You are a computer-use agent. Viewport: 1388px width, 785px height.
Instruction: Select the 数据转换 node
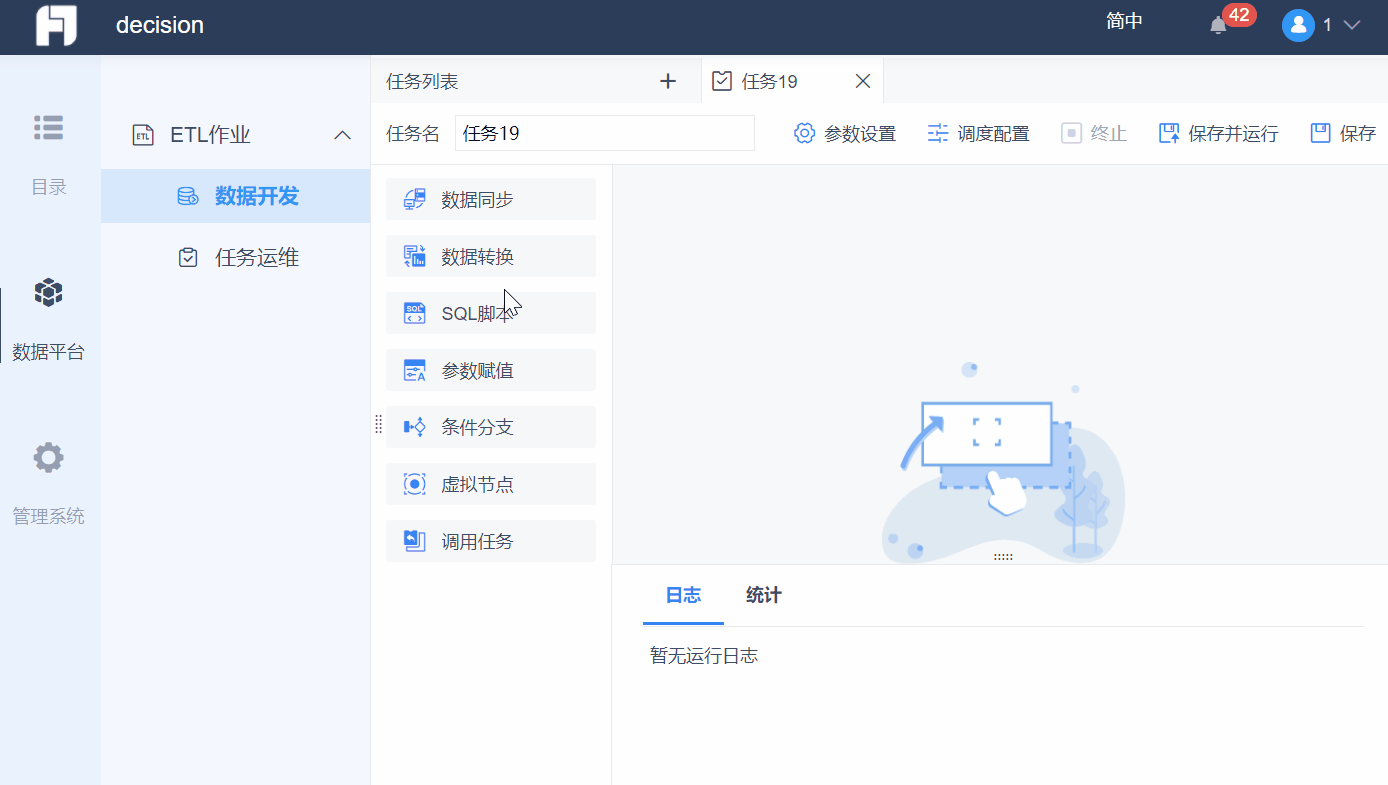coord(491,256)
